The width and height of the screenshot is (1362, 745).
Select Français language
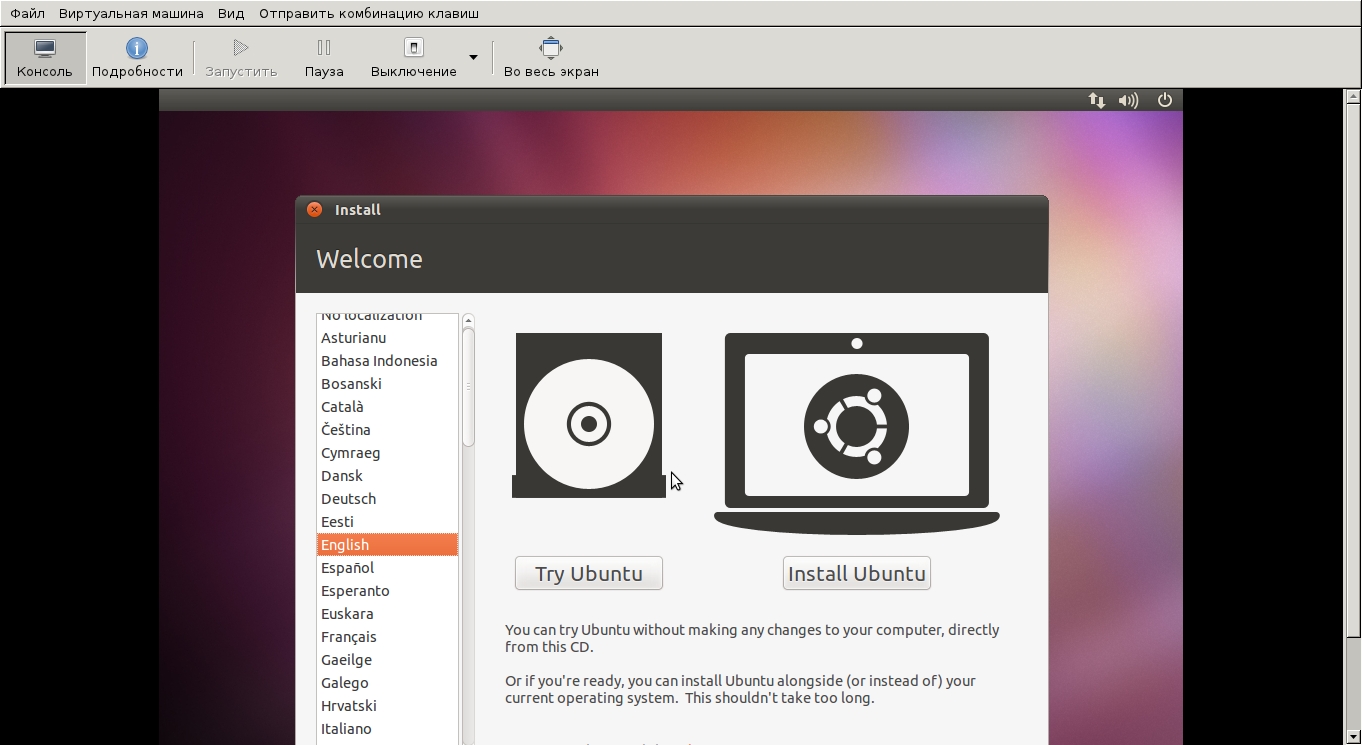tap(387, 637)
